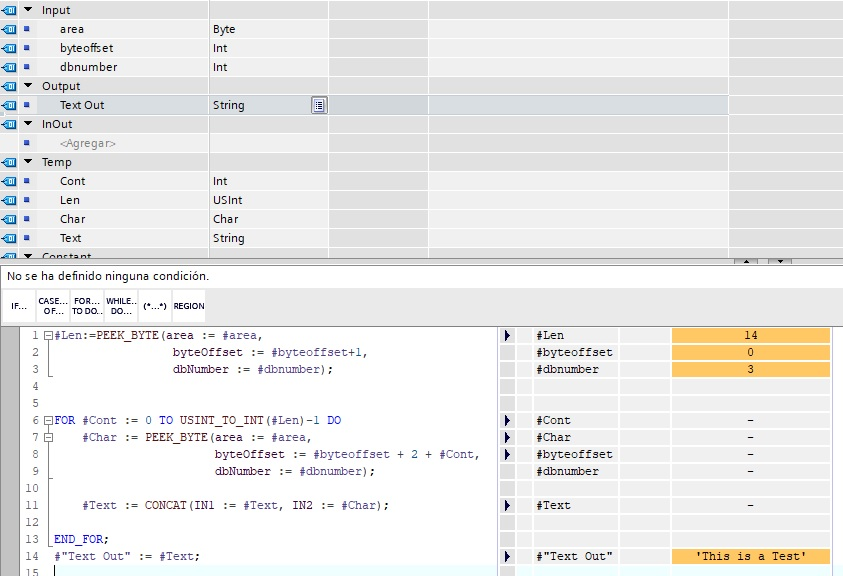
Task: Insert the FOR TO DO loop snippet
Action: 87,306
